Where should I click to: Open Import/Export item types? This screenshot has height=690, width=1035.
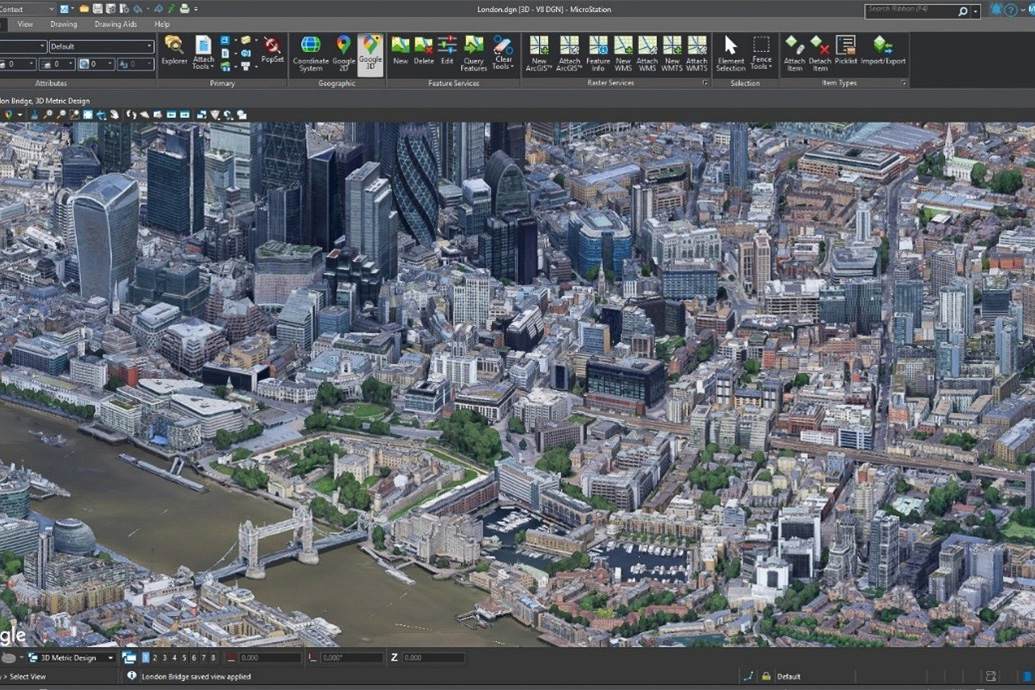pos(883,50)
